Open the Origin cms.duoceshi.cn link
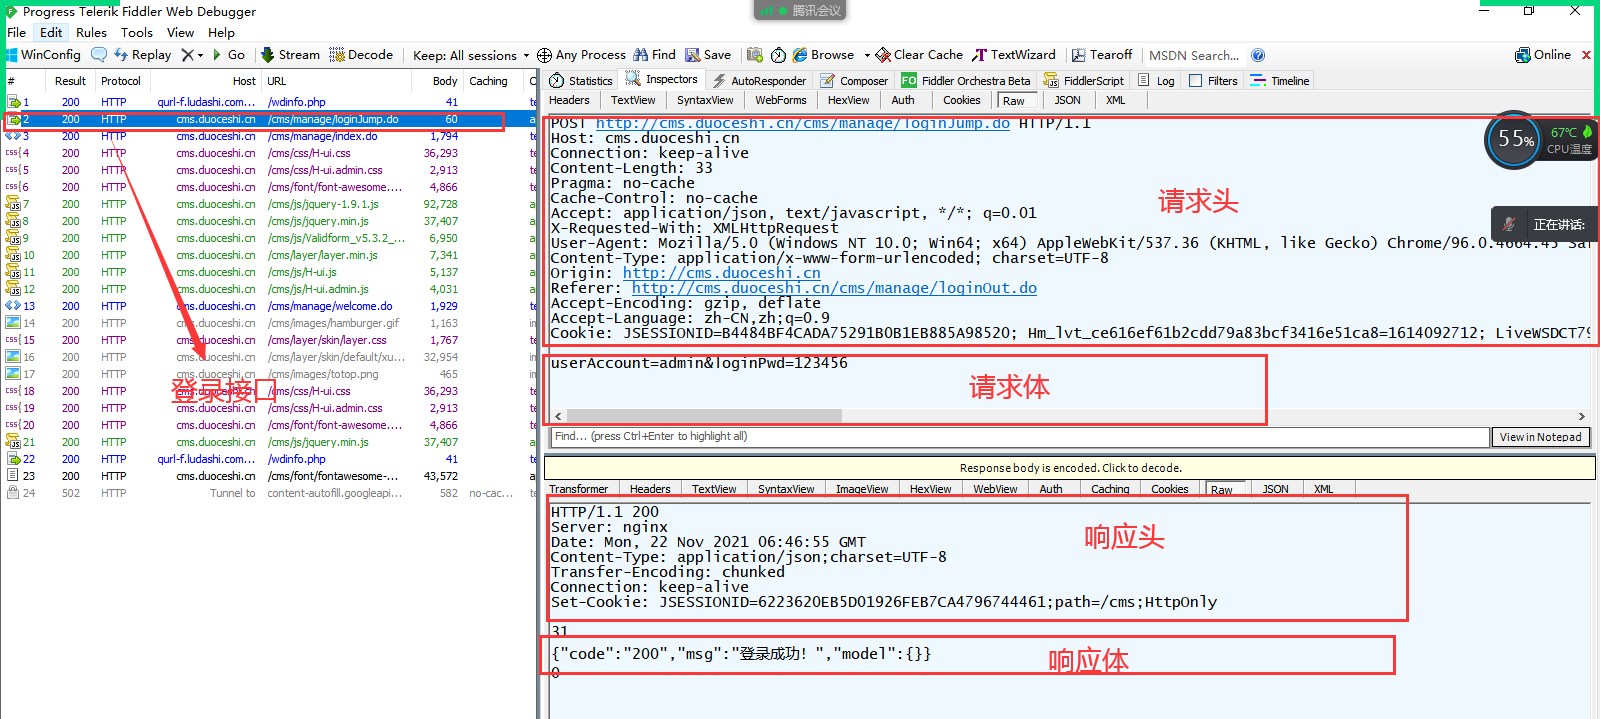This screenshot has height=719, width=1600. (721, 273)
